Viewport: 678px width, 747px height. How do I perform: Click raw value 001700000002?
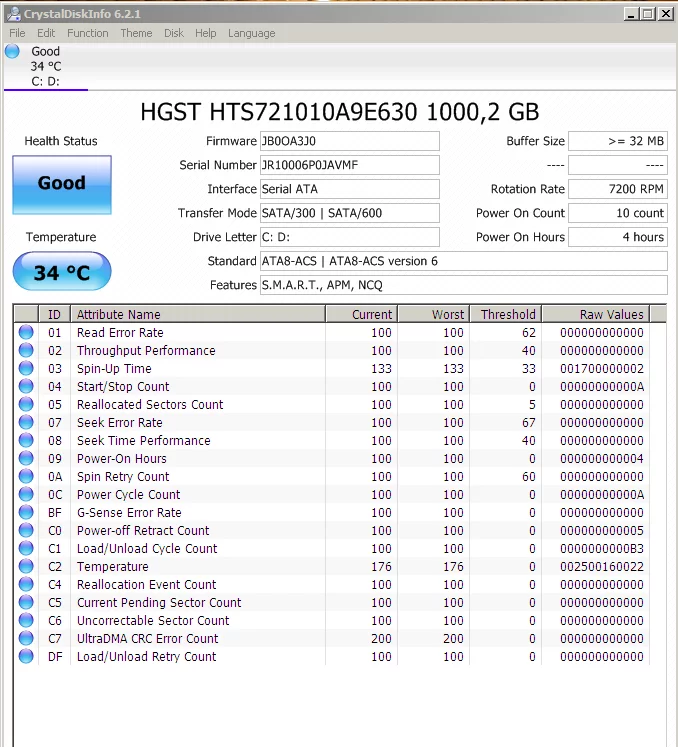click(x=602, y=369)
